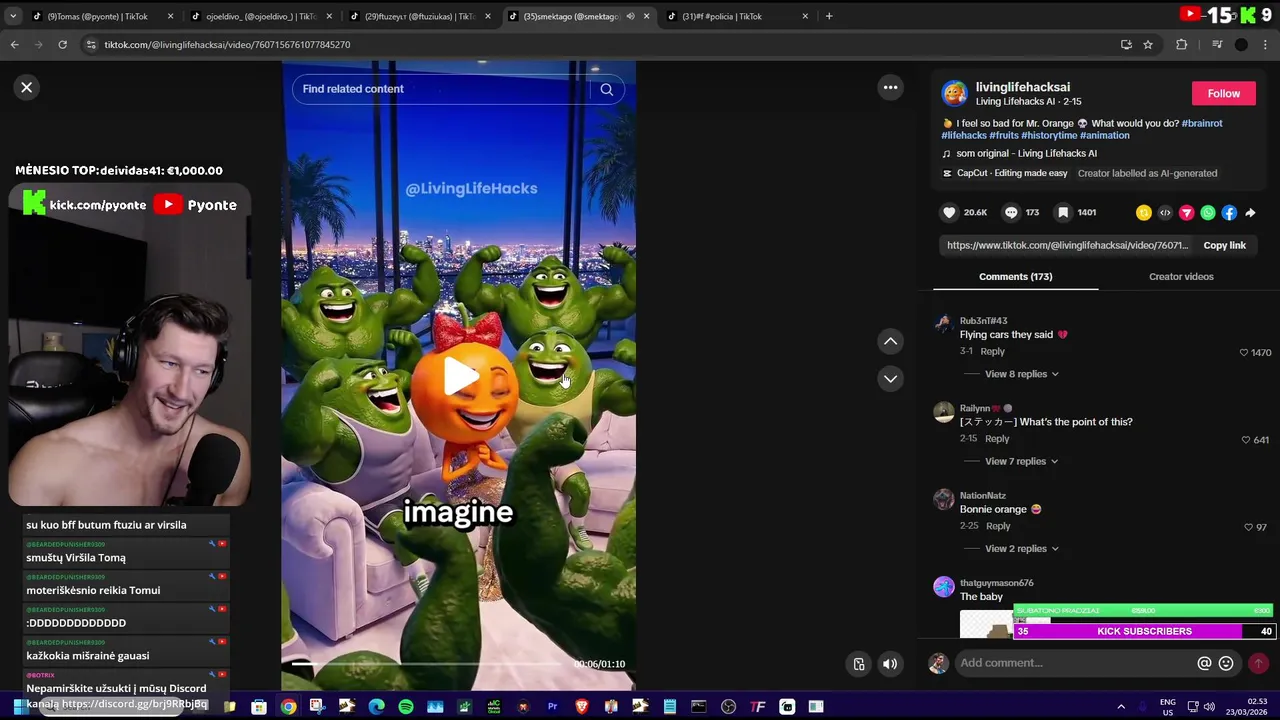Screen dimensions: 1280x720
Task: Switch to (29)ftuzeyLT tab
Action: (x=420, y=16)
